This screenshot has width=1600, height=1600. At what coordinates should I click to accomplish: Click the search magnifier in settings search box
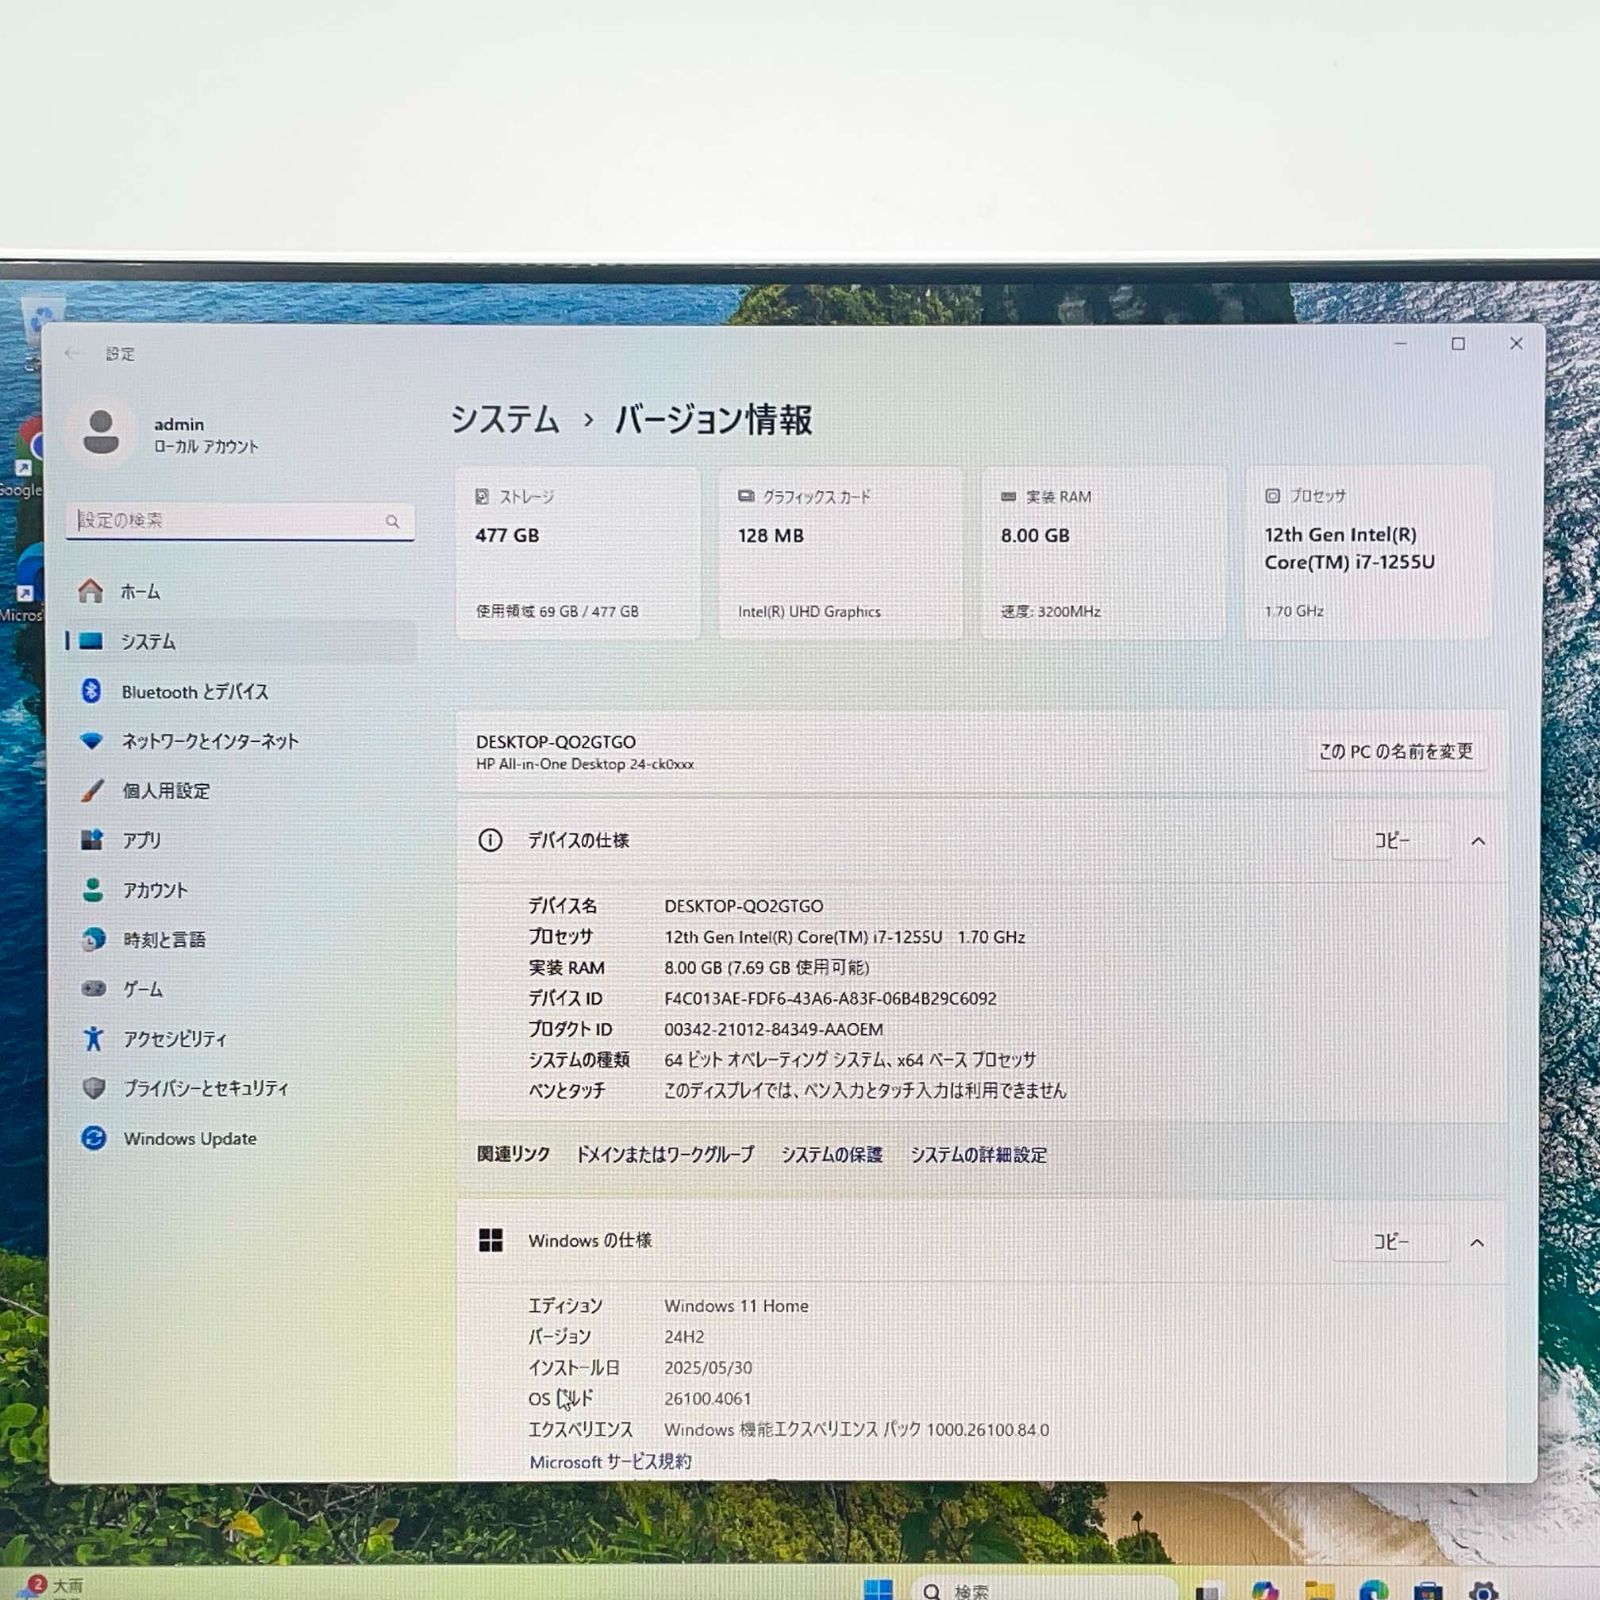point(392,521)
